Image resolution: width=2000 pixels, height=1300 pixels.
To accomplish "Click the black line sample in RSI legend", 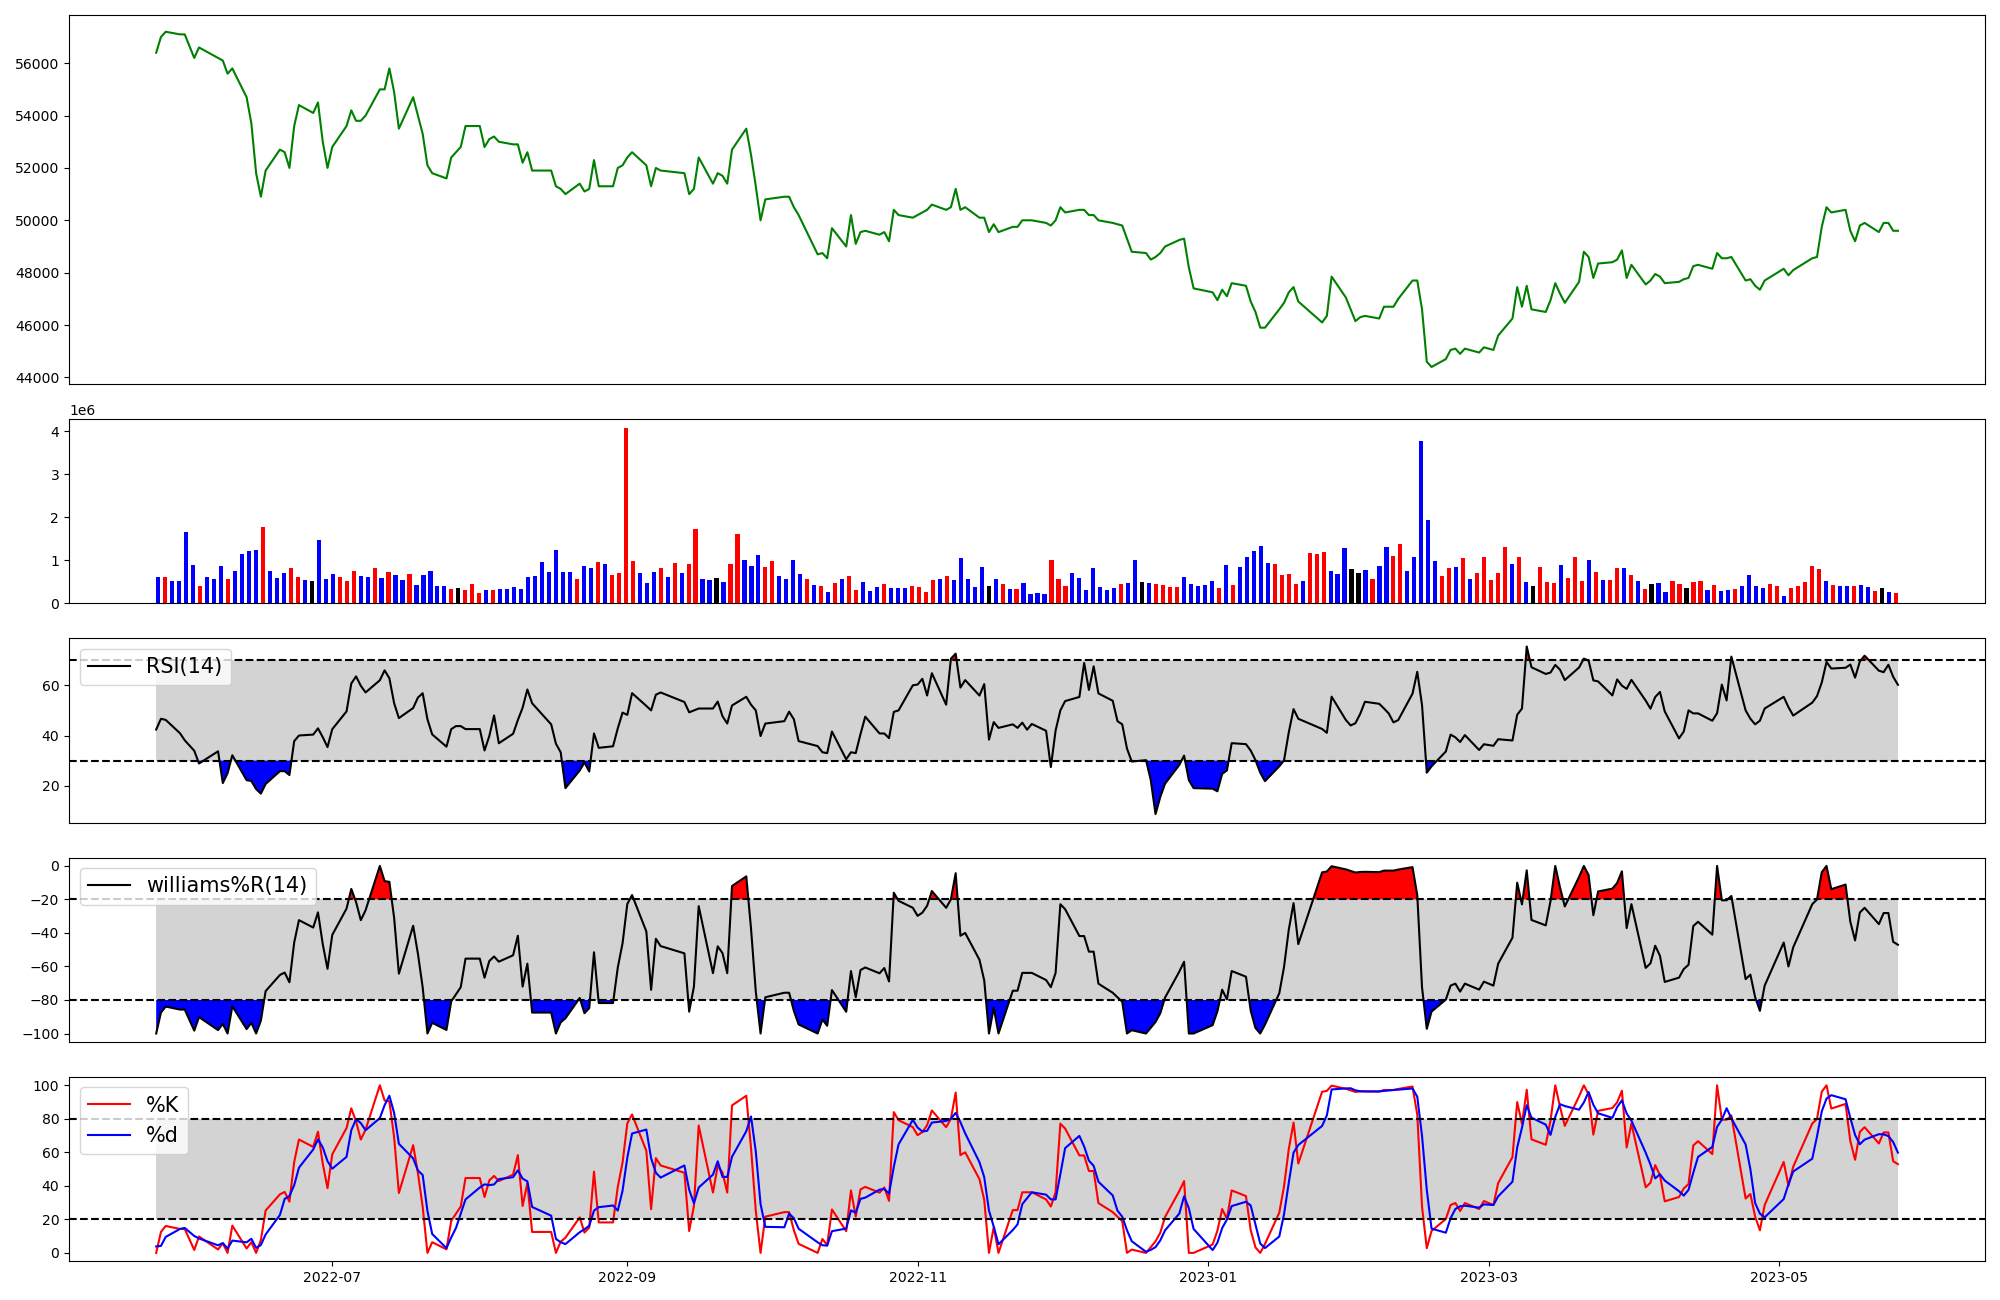I will click(x=110, y=666).
